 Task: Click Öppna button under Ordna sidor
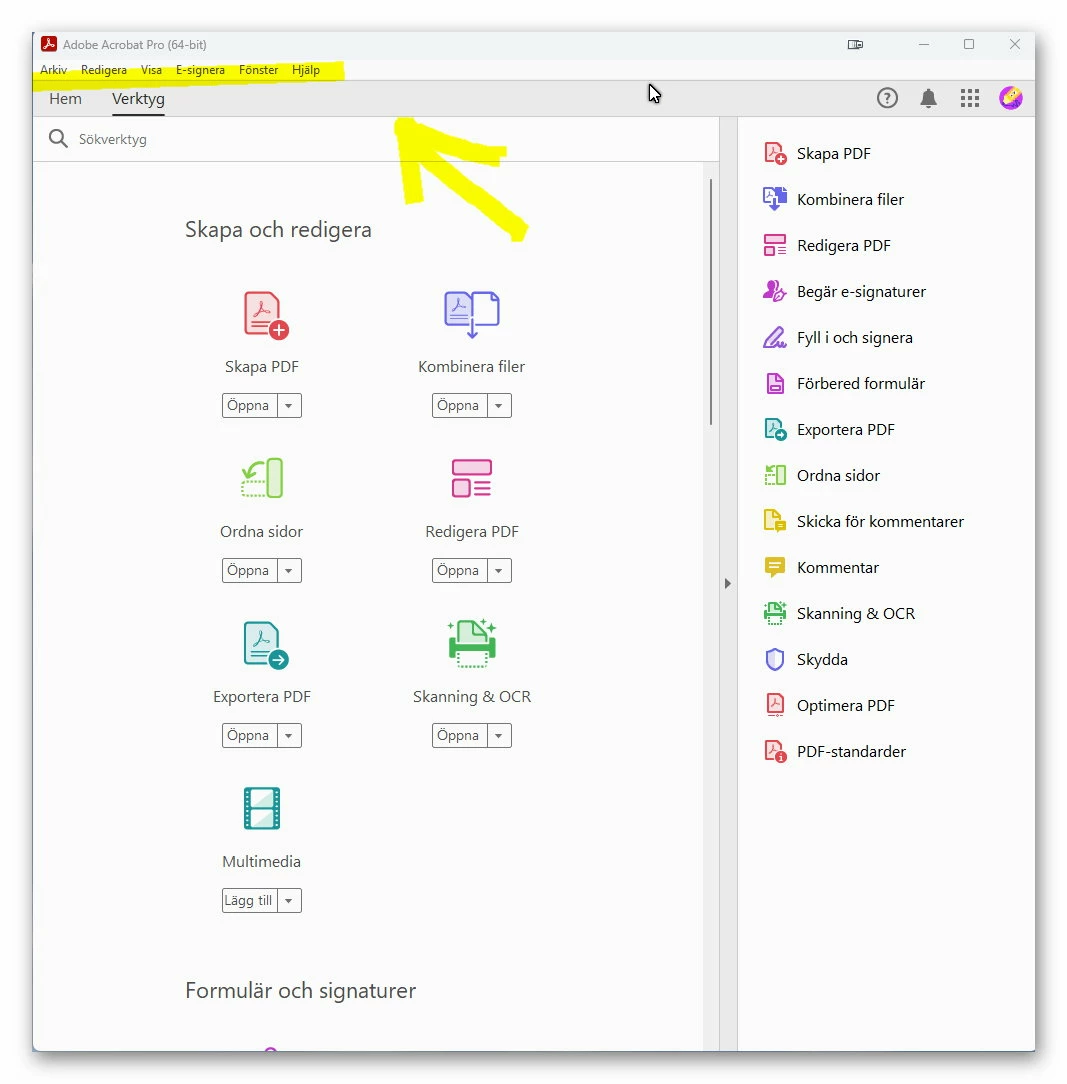249,570
